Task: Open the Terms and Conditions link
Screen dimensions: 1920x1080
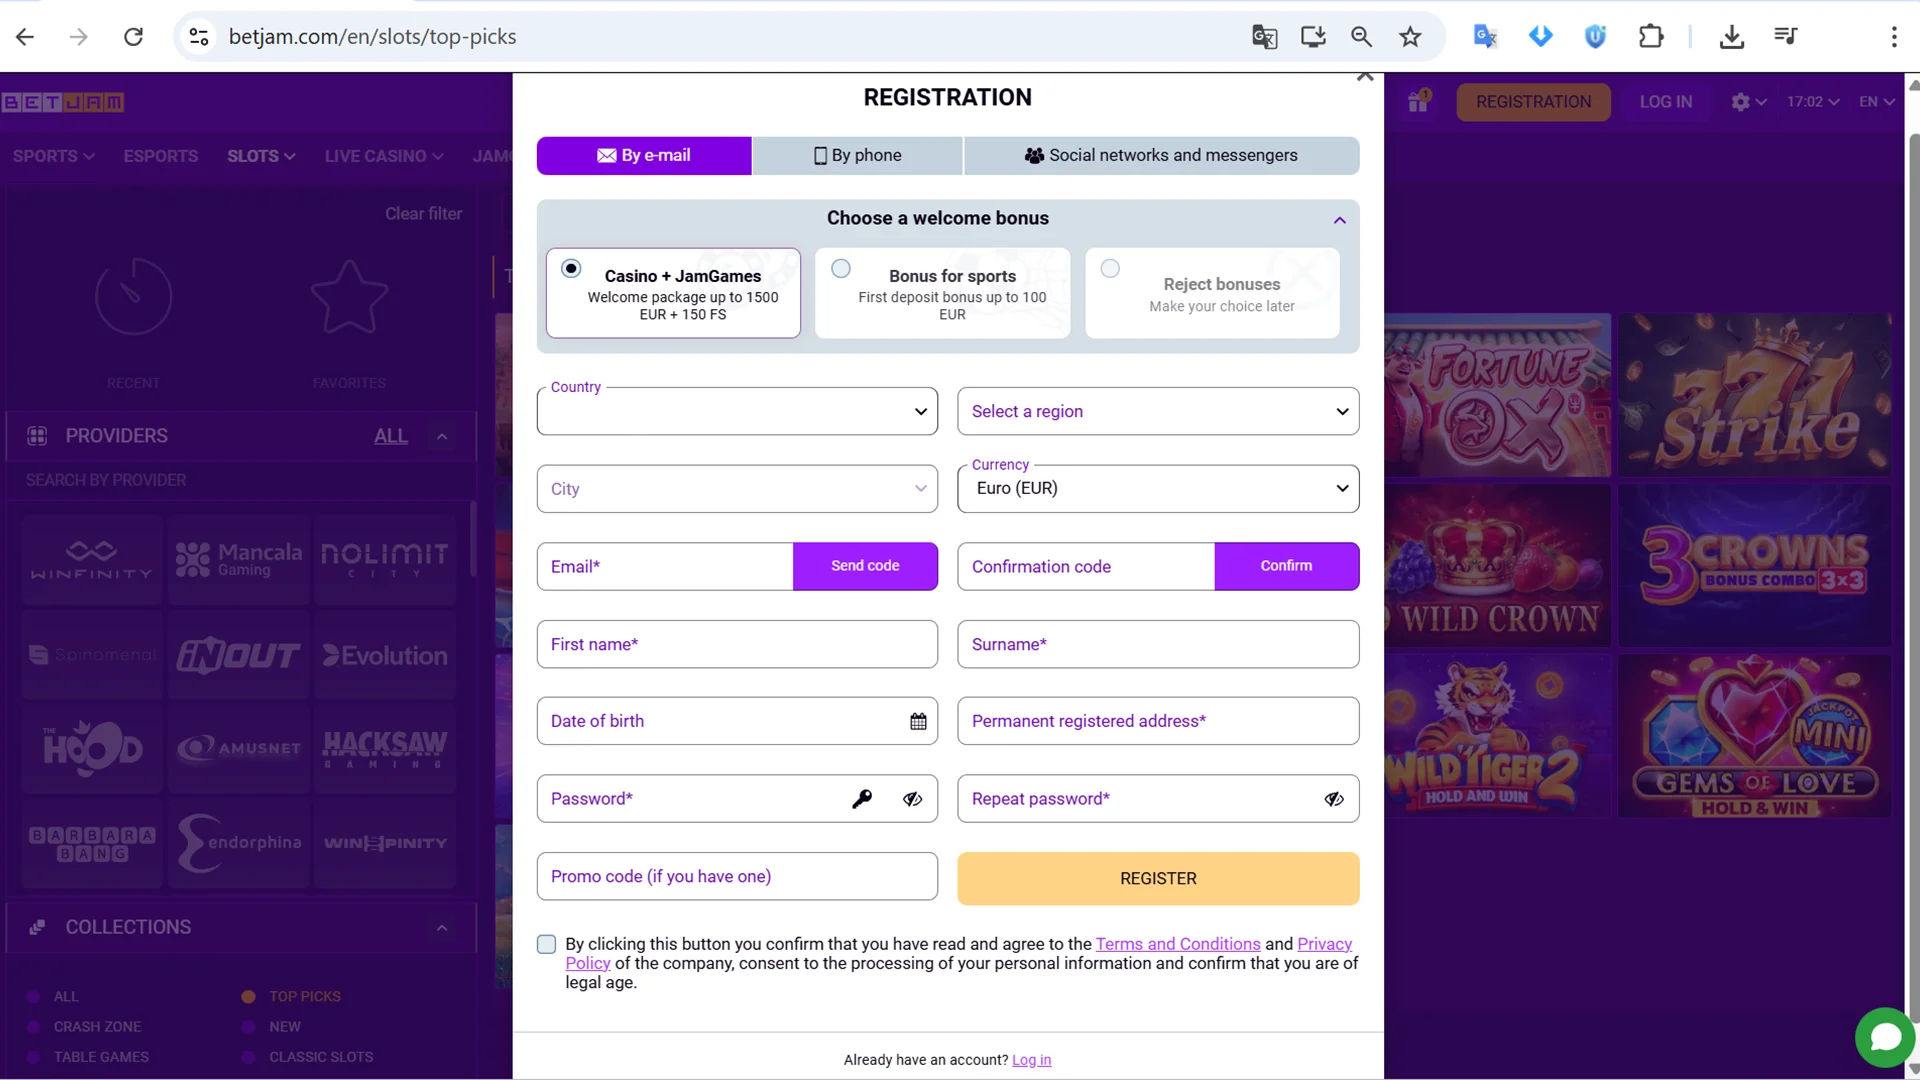Action: click(1177, 944)
